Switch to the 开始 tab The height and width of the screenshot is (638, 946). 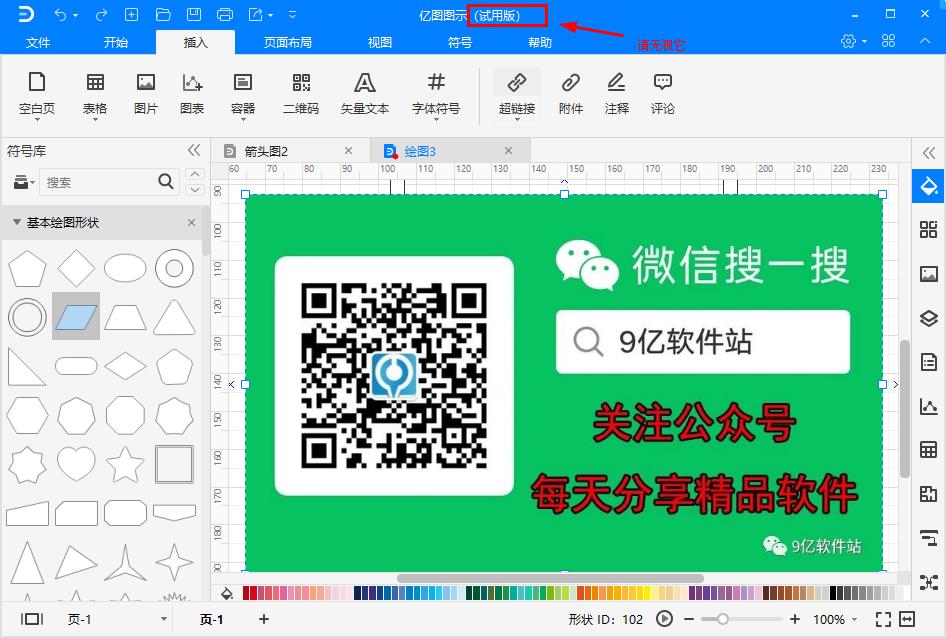point(115,42)
